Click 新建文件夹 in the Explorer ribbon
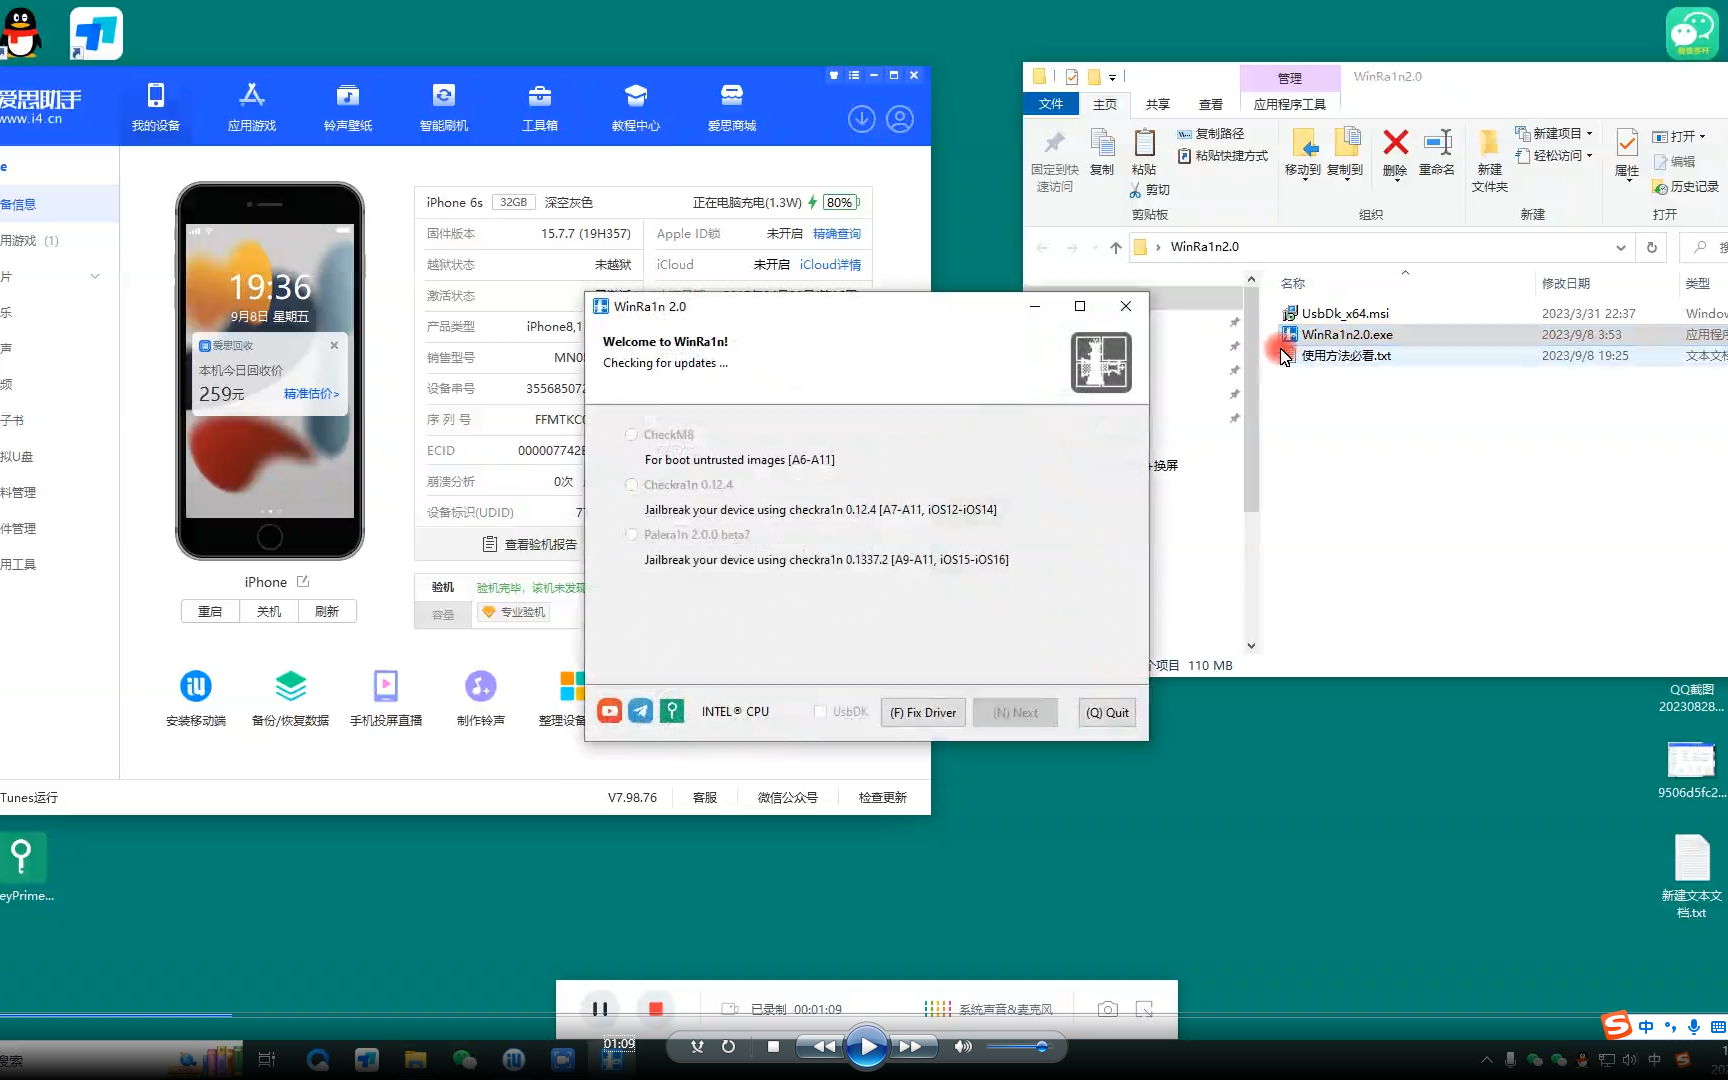 click(x=1489, y=161)
